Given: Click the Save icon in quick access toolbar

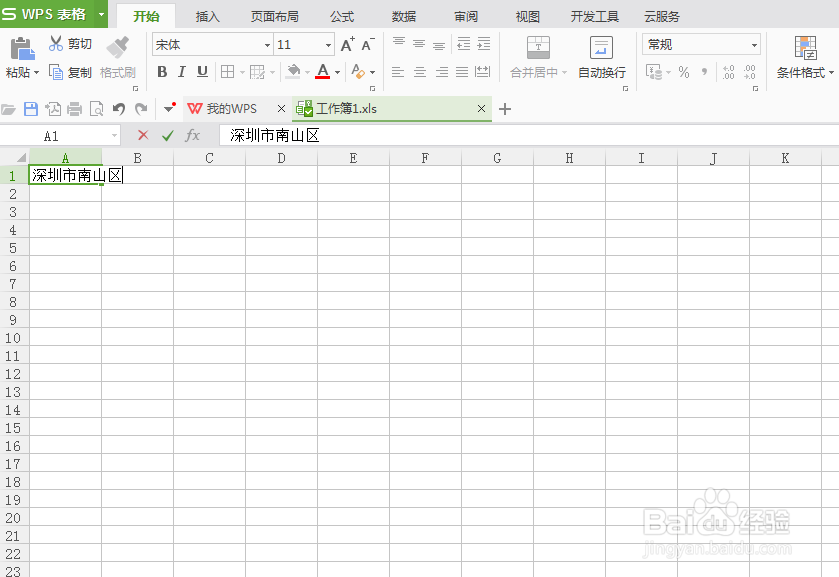Looking at the screenshot, I should coord(33,108).
